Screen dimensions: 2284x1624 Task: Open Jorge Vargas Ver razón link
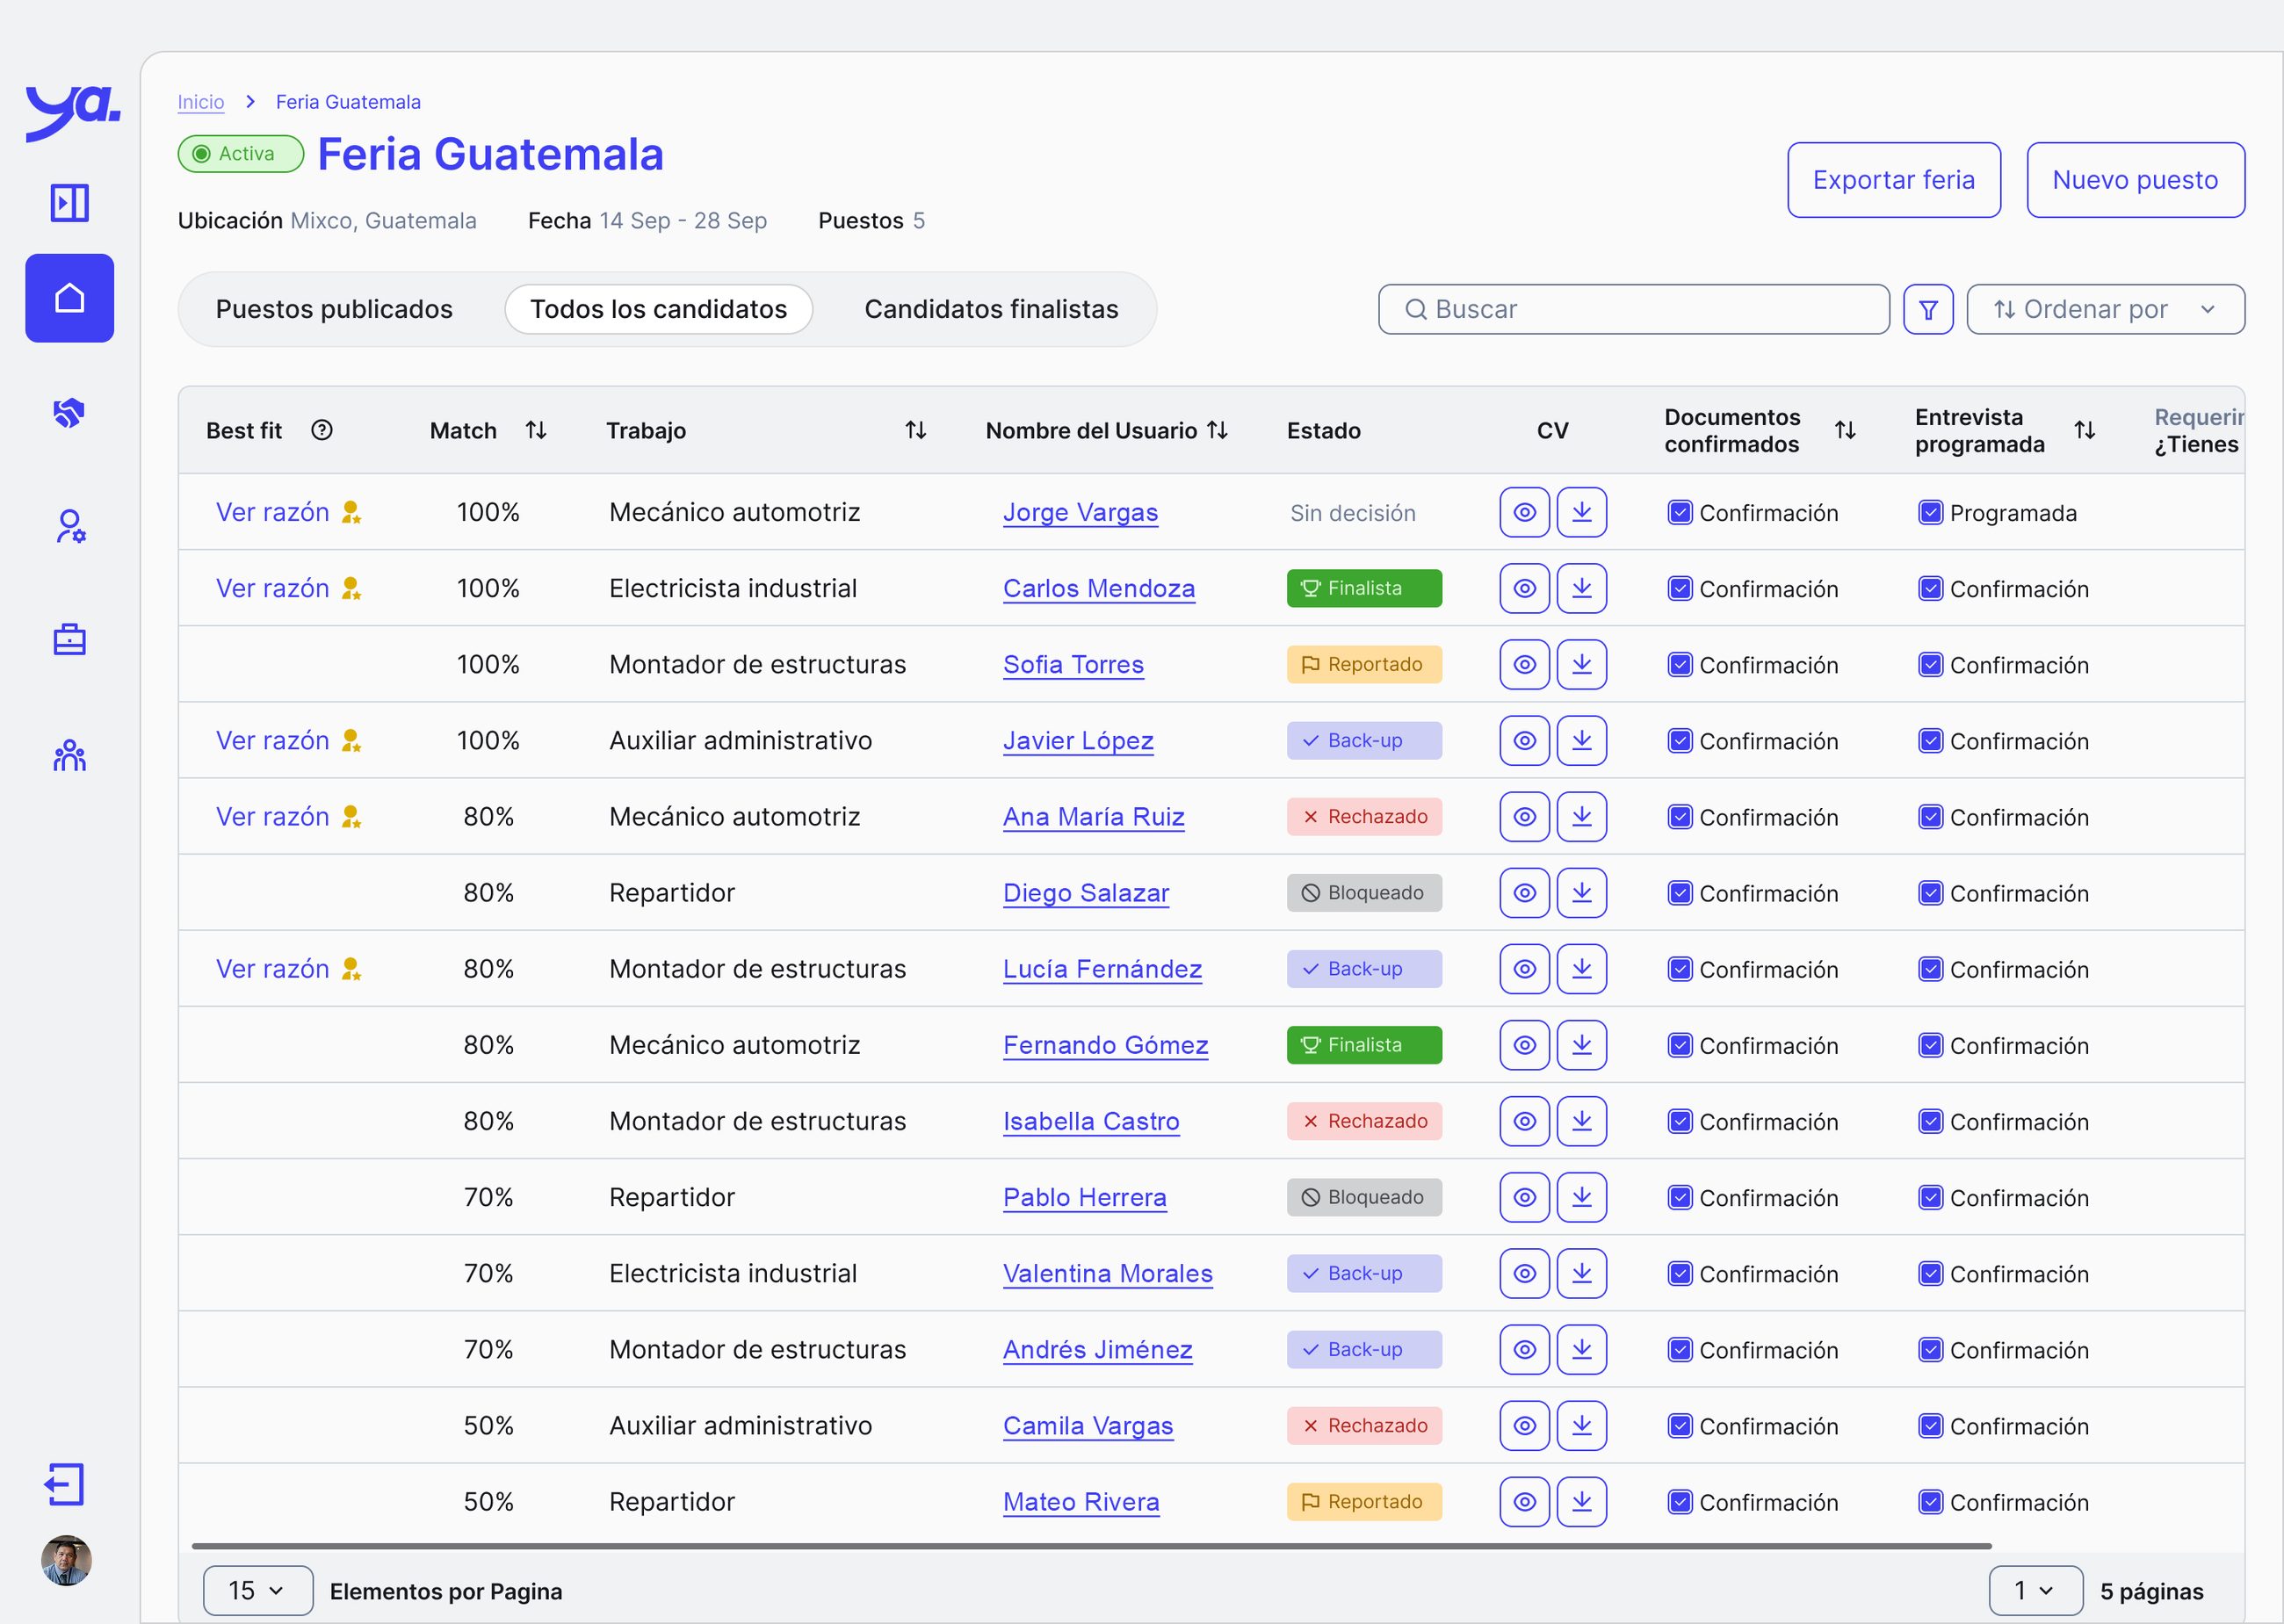pyautogui.click(x=273, y=512)
